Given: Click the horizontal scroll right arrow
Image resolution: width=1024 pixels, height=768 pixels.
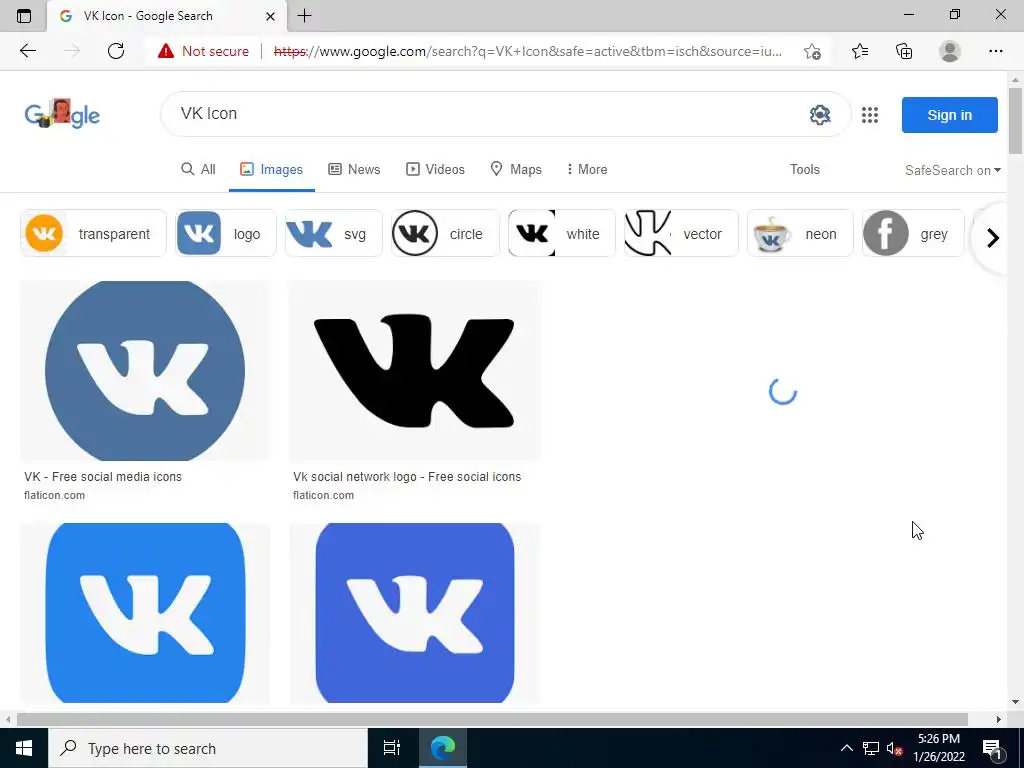Looking at the screenshot, I should coord(999,719).
